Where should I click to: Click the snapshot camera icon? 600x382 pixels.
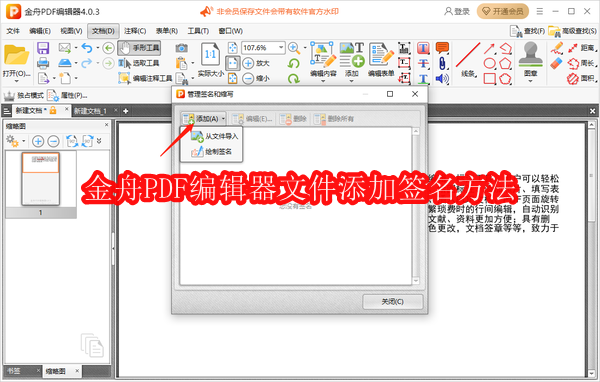pyautogui.click(x=181, y=48)
